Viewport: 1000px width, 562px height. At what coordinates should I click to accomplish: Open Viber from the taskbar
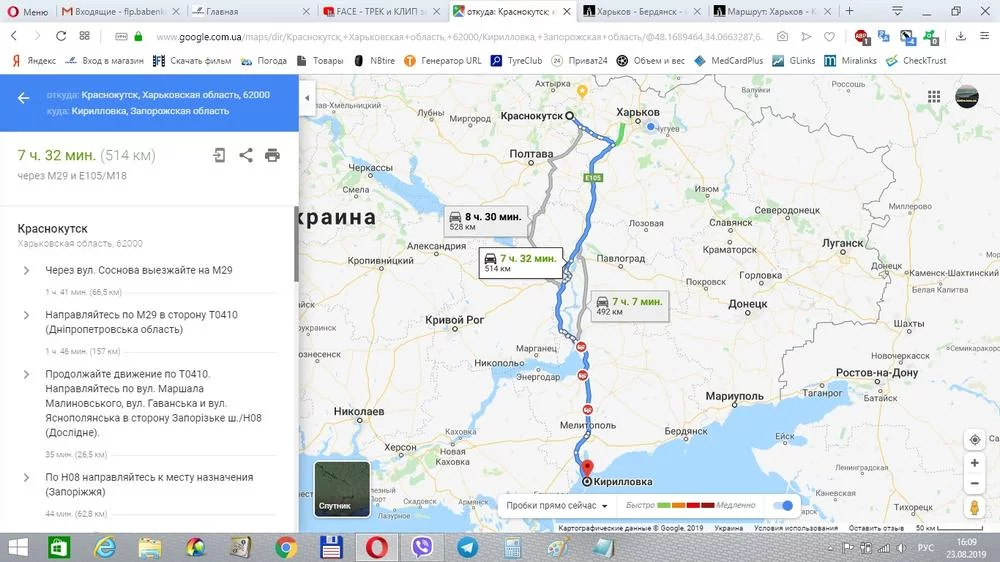(422, 547)
